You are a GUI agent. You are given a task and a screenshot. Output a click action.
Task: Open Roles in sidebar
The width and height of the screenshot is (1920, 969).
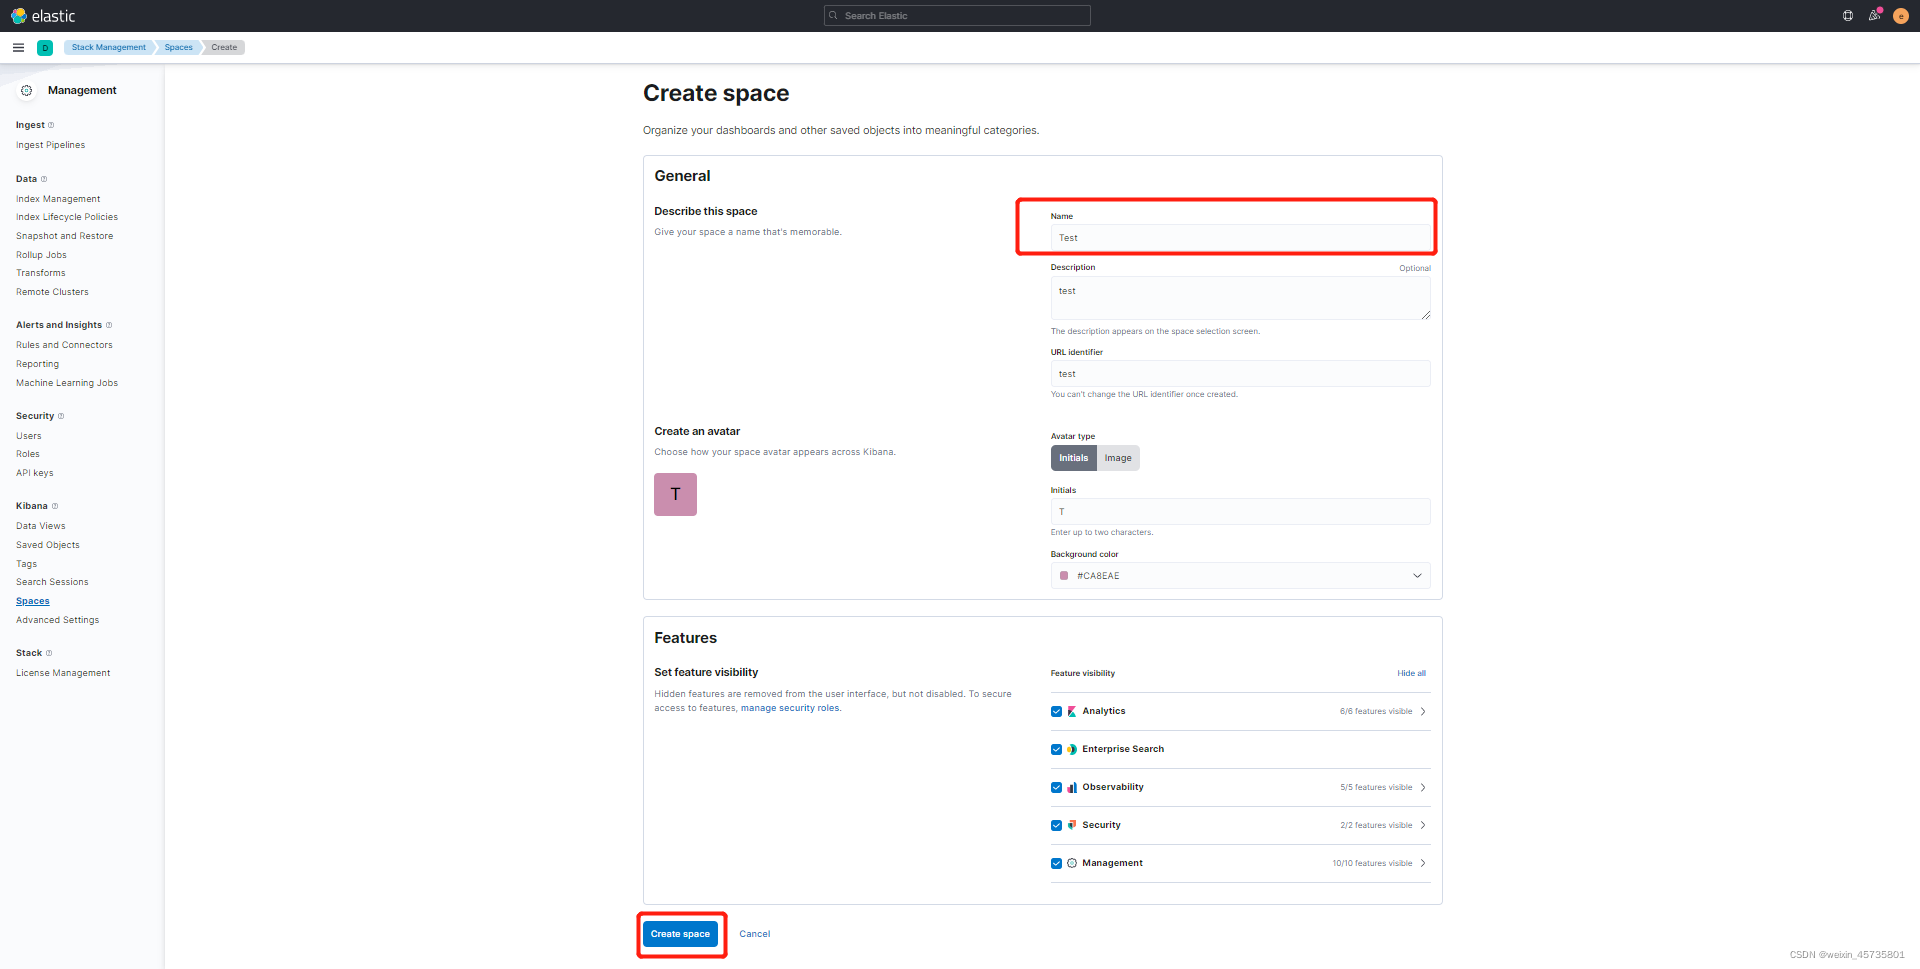(28, 454)
